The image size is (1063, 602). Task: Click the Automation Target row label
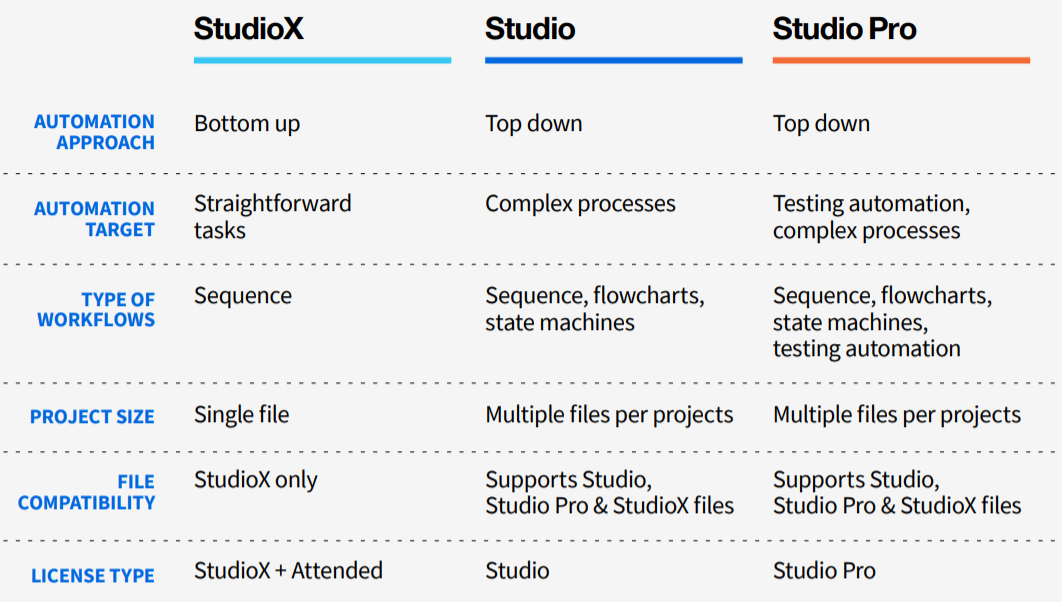[x=95, y=219]
